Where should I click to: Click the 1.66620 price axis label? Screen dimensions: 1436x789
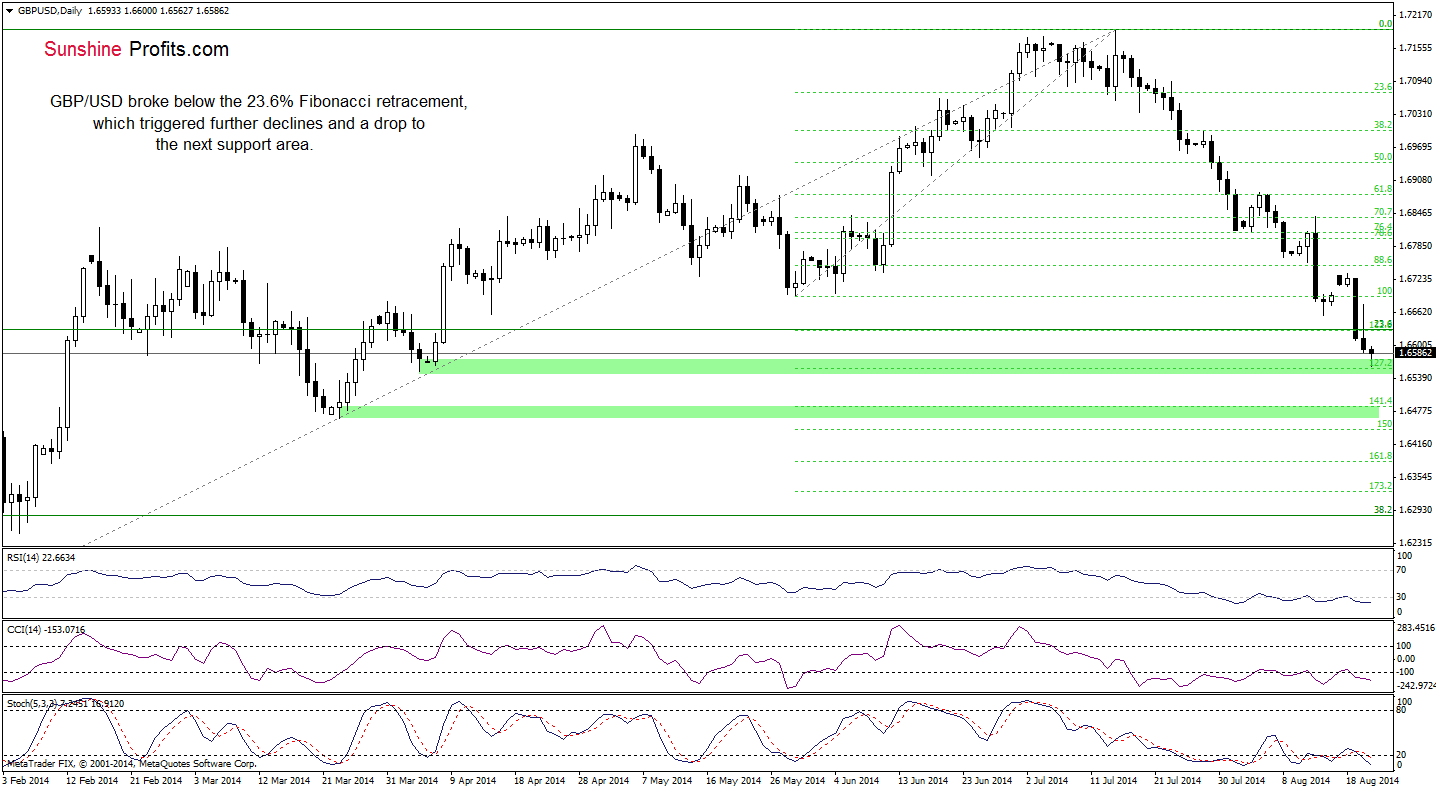(x=1417, y=312)
